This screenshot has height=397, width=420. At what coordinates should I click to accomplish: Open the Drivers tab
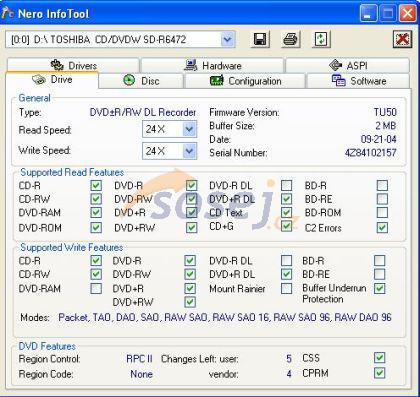coord(73,65)
